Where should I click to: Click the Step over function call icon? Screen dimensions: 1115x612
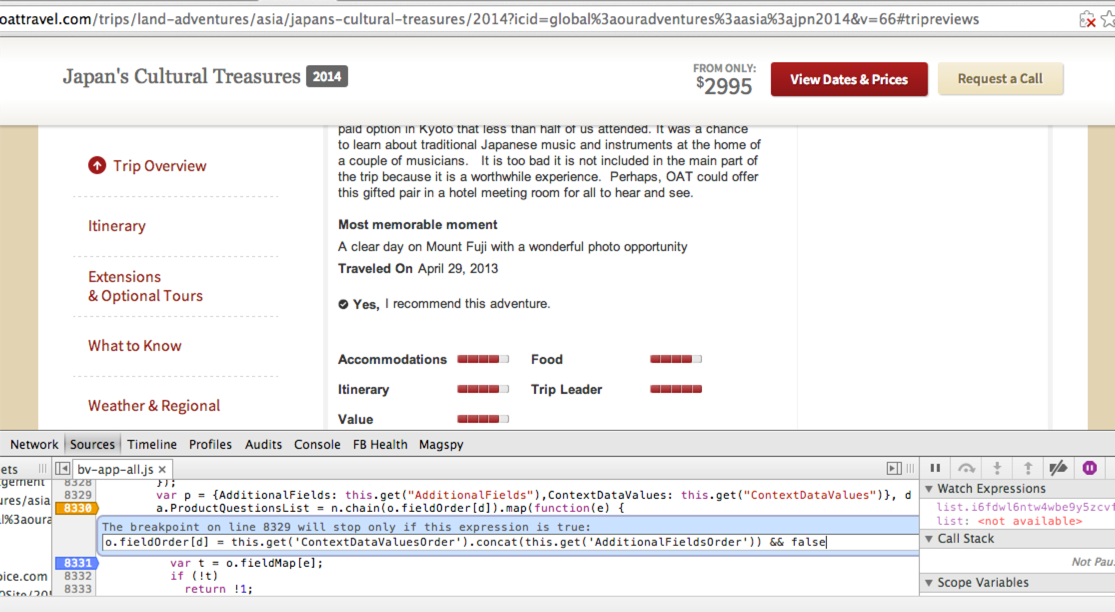[966, 468]
